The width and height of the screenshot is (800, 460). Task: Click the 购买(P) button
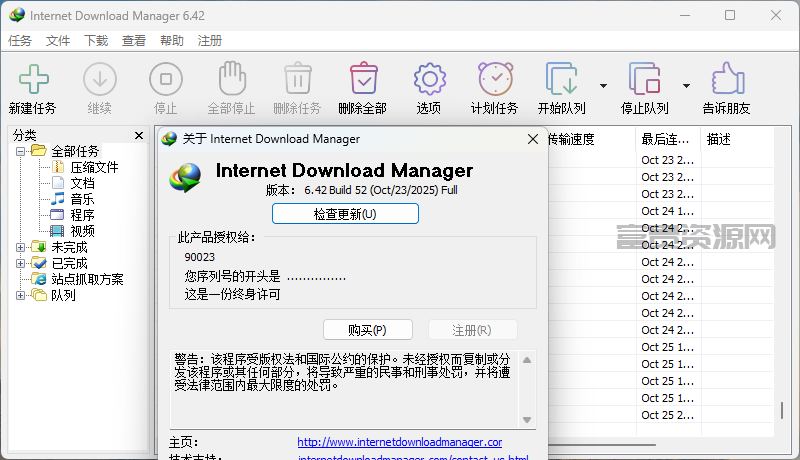pos(367,330)
